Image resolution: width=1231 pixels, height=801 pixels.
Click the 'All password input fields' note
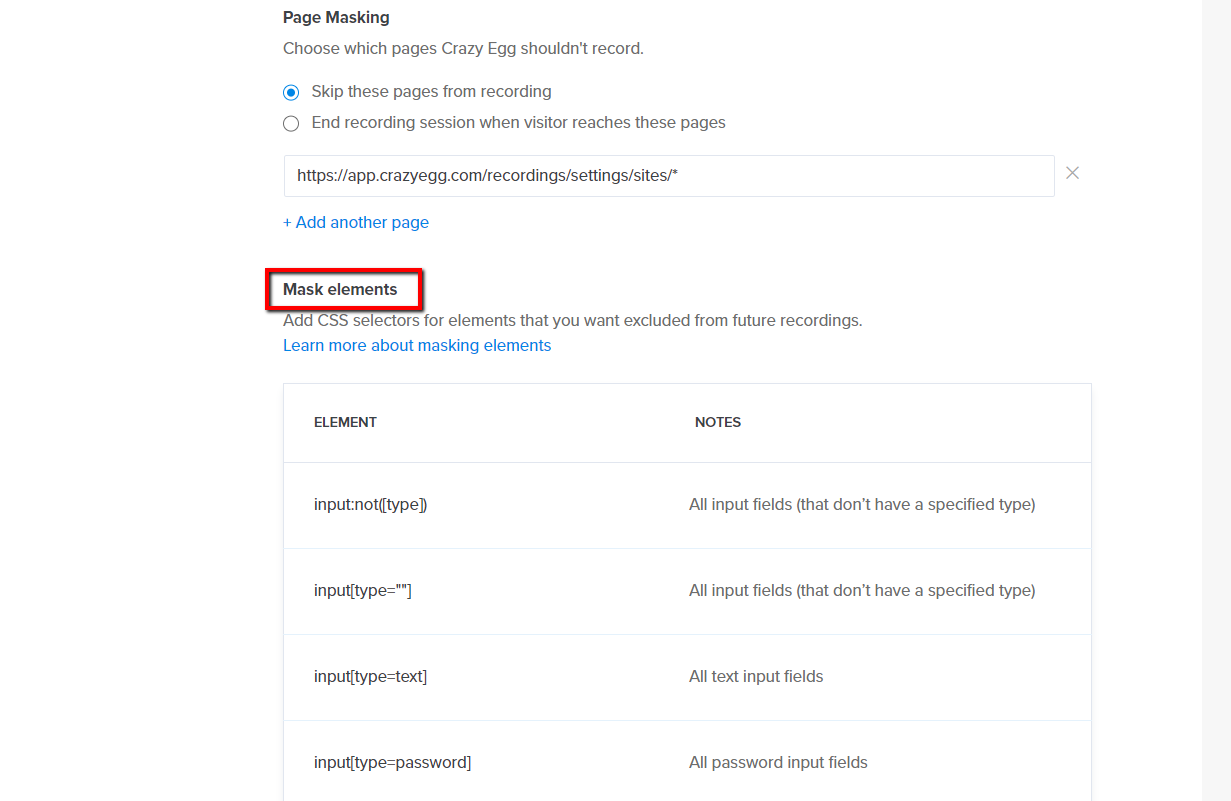click(x=778, y=762)
